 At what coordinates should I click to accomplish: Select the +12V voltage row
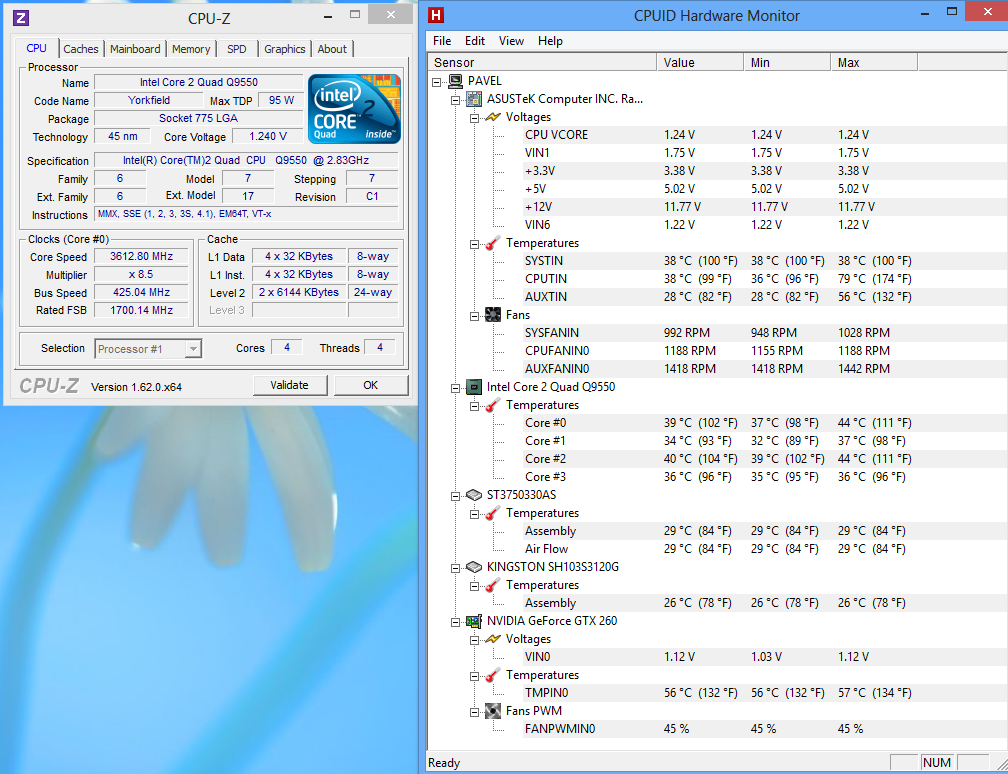[x=764, y=207]
